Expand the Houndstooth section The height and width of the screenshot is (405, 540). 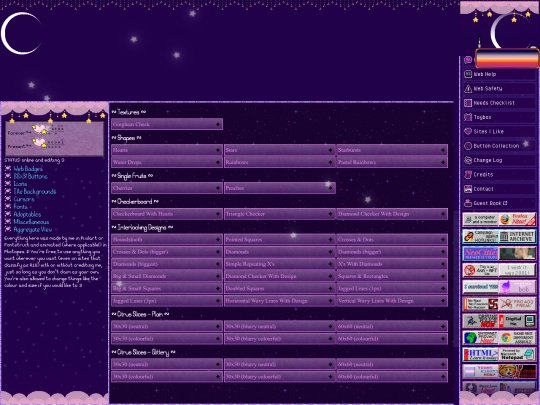[167, 239]
